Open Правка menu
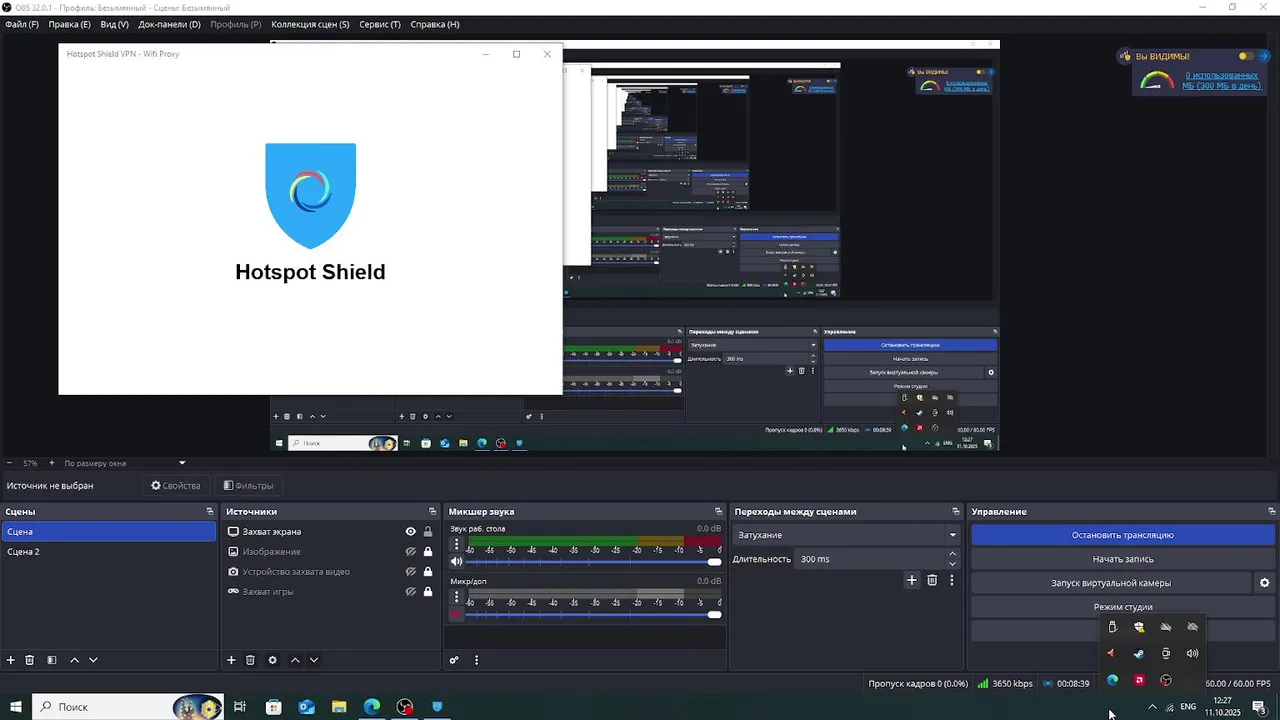This screenshot has height=720, width=1280. click(69, 24)
